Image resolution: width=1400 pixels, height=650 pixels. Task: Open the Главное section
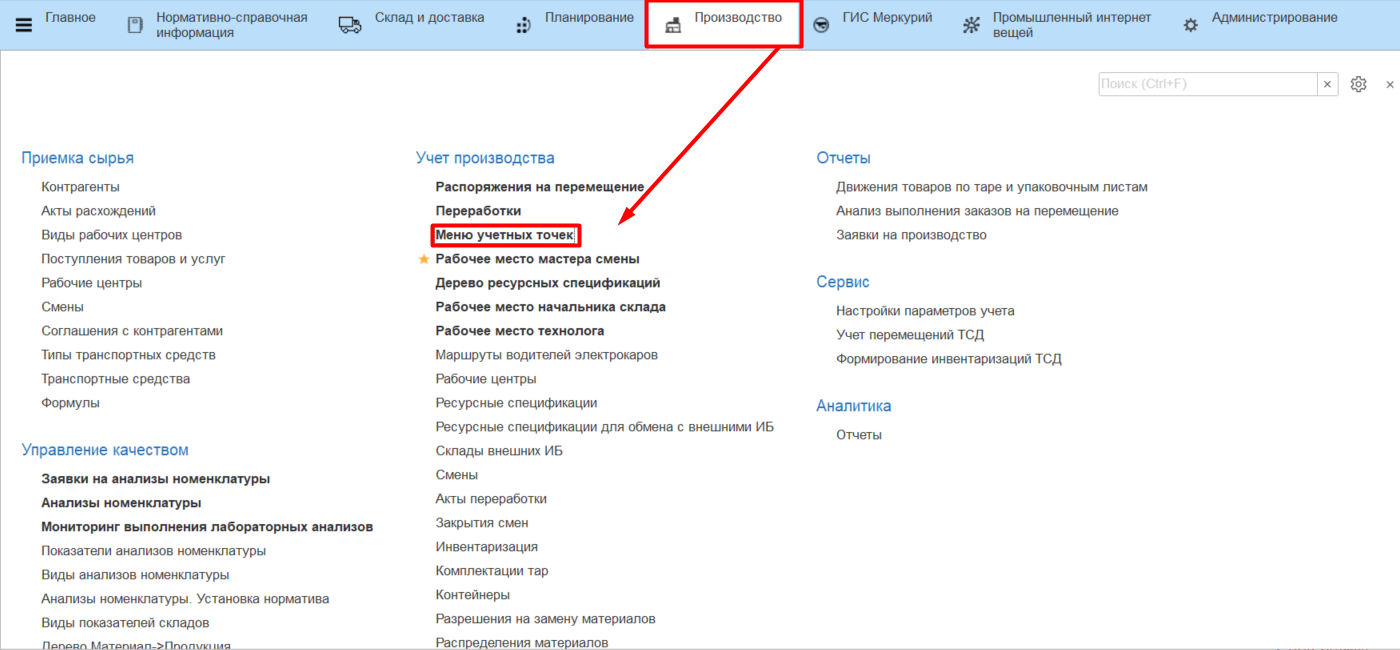click(70, 18)
